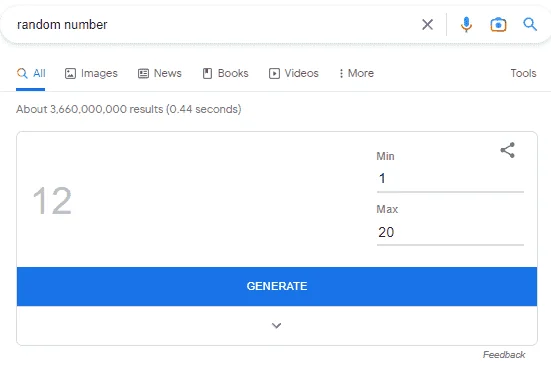Switch to the Images tab
Screen dimensions: 551x375
[91, 73]
